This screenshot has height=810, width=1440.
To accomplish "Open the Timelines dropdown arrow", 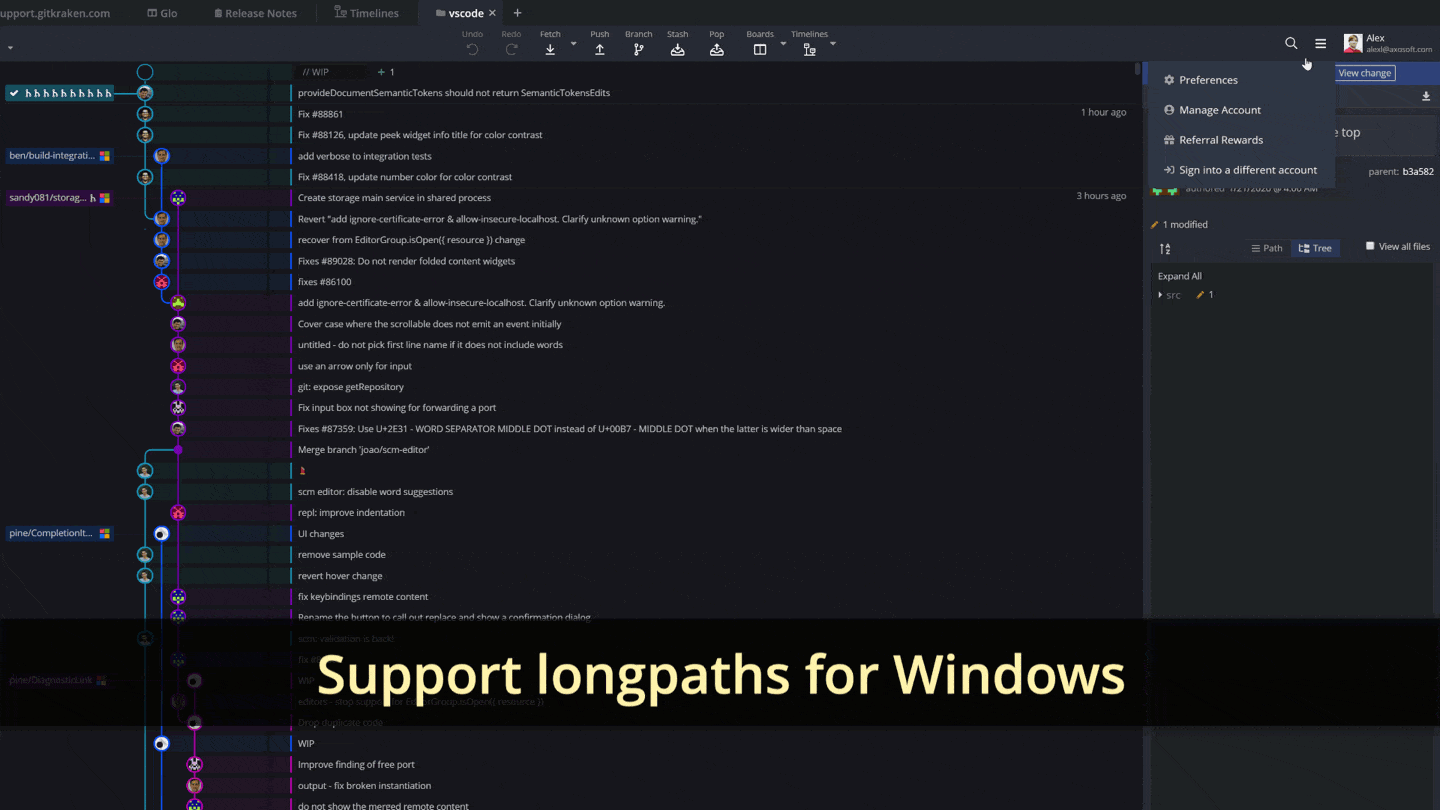I will [833, 44].
